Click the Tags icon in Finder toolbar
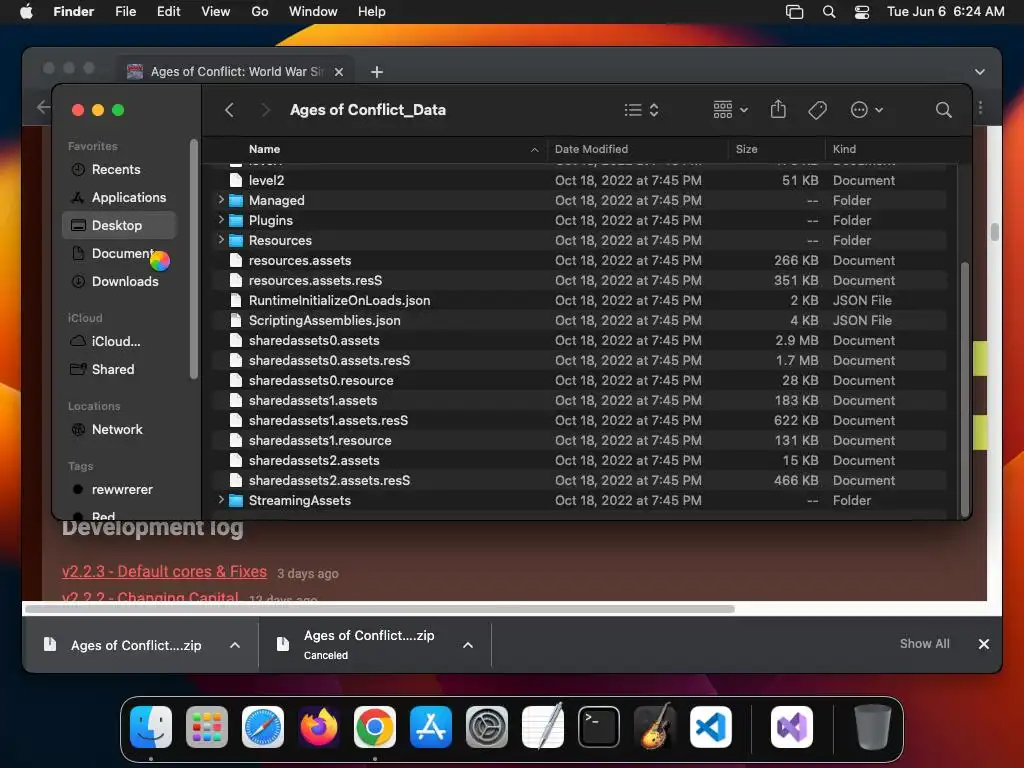Screen dimensions: 1024x768 pyautogui.click(x=818, y=110)
